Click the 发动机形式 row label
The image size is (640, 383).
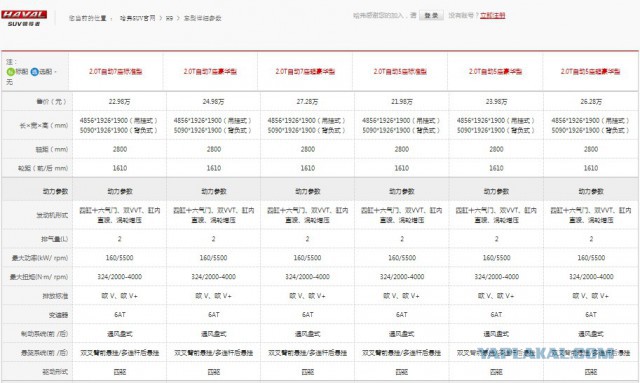tap(52, 215)
